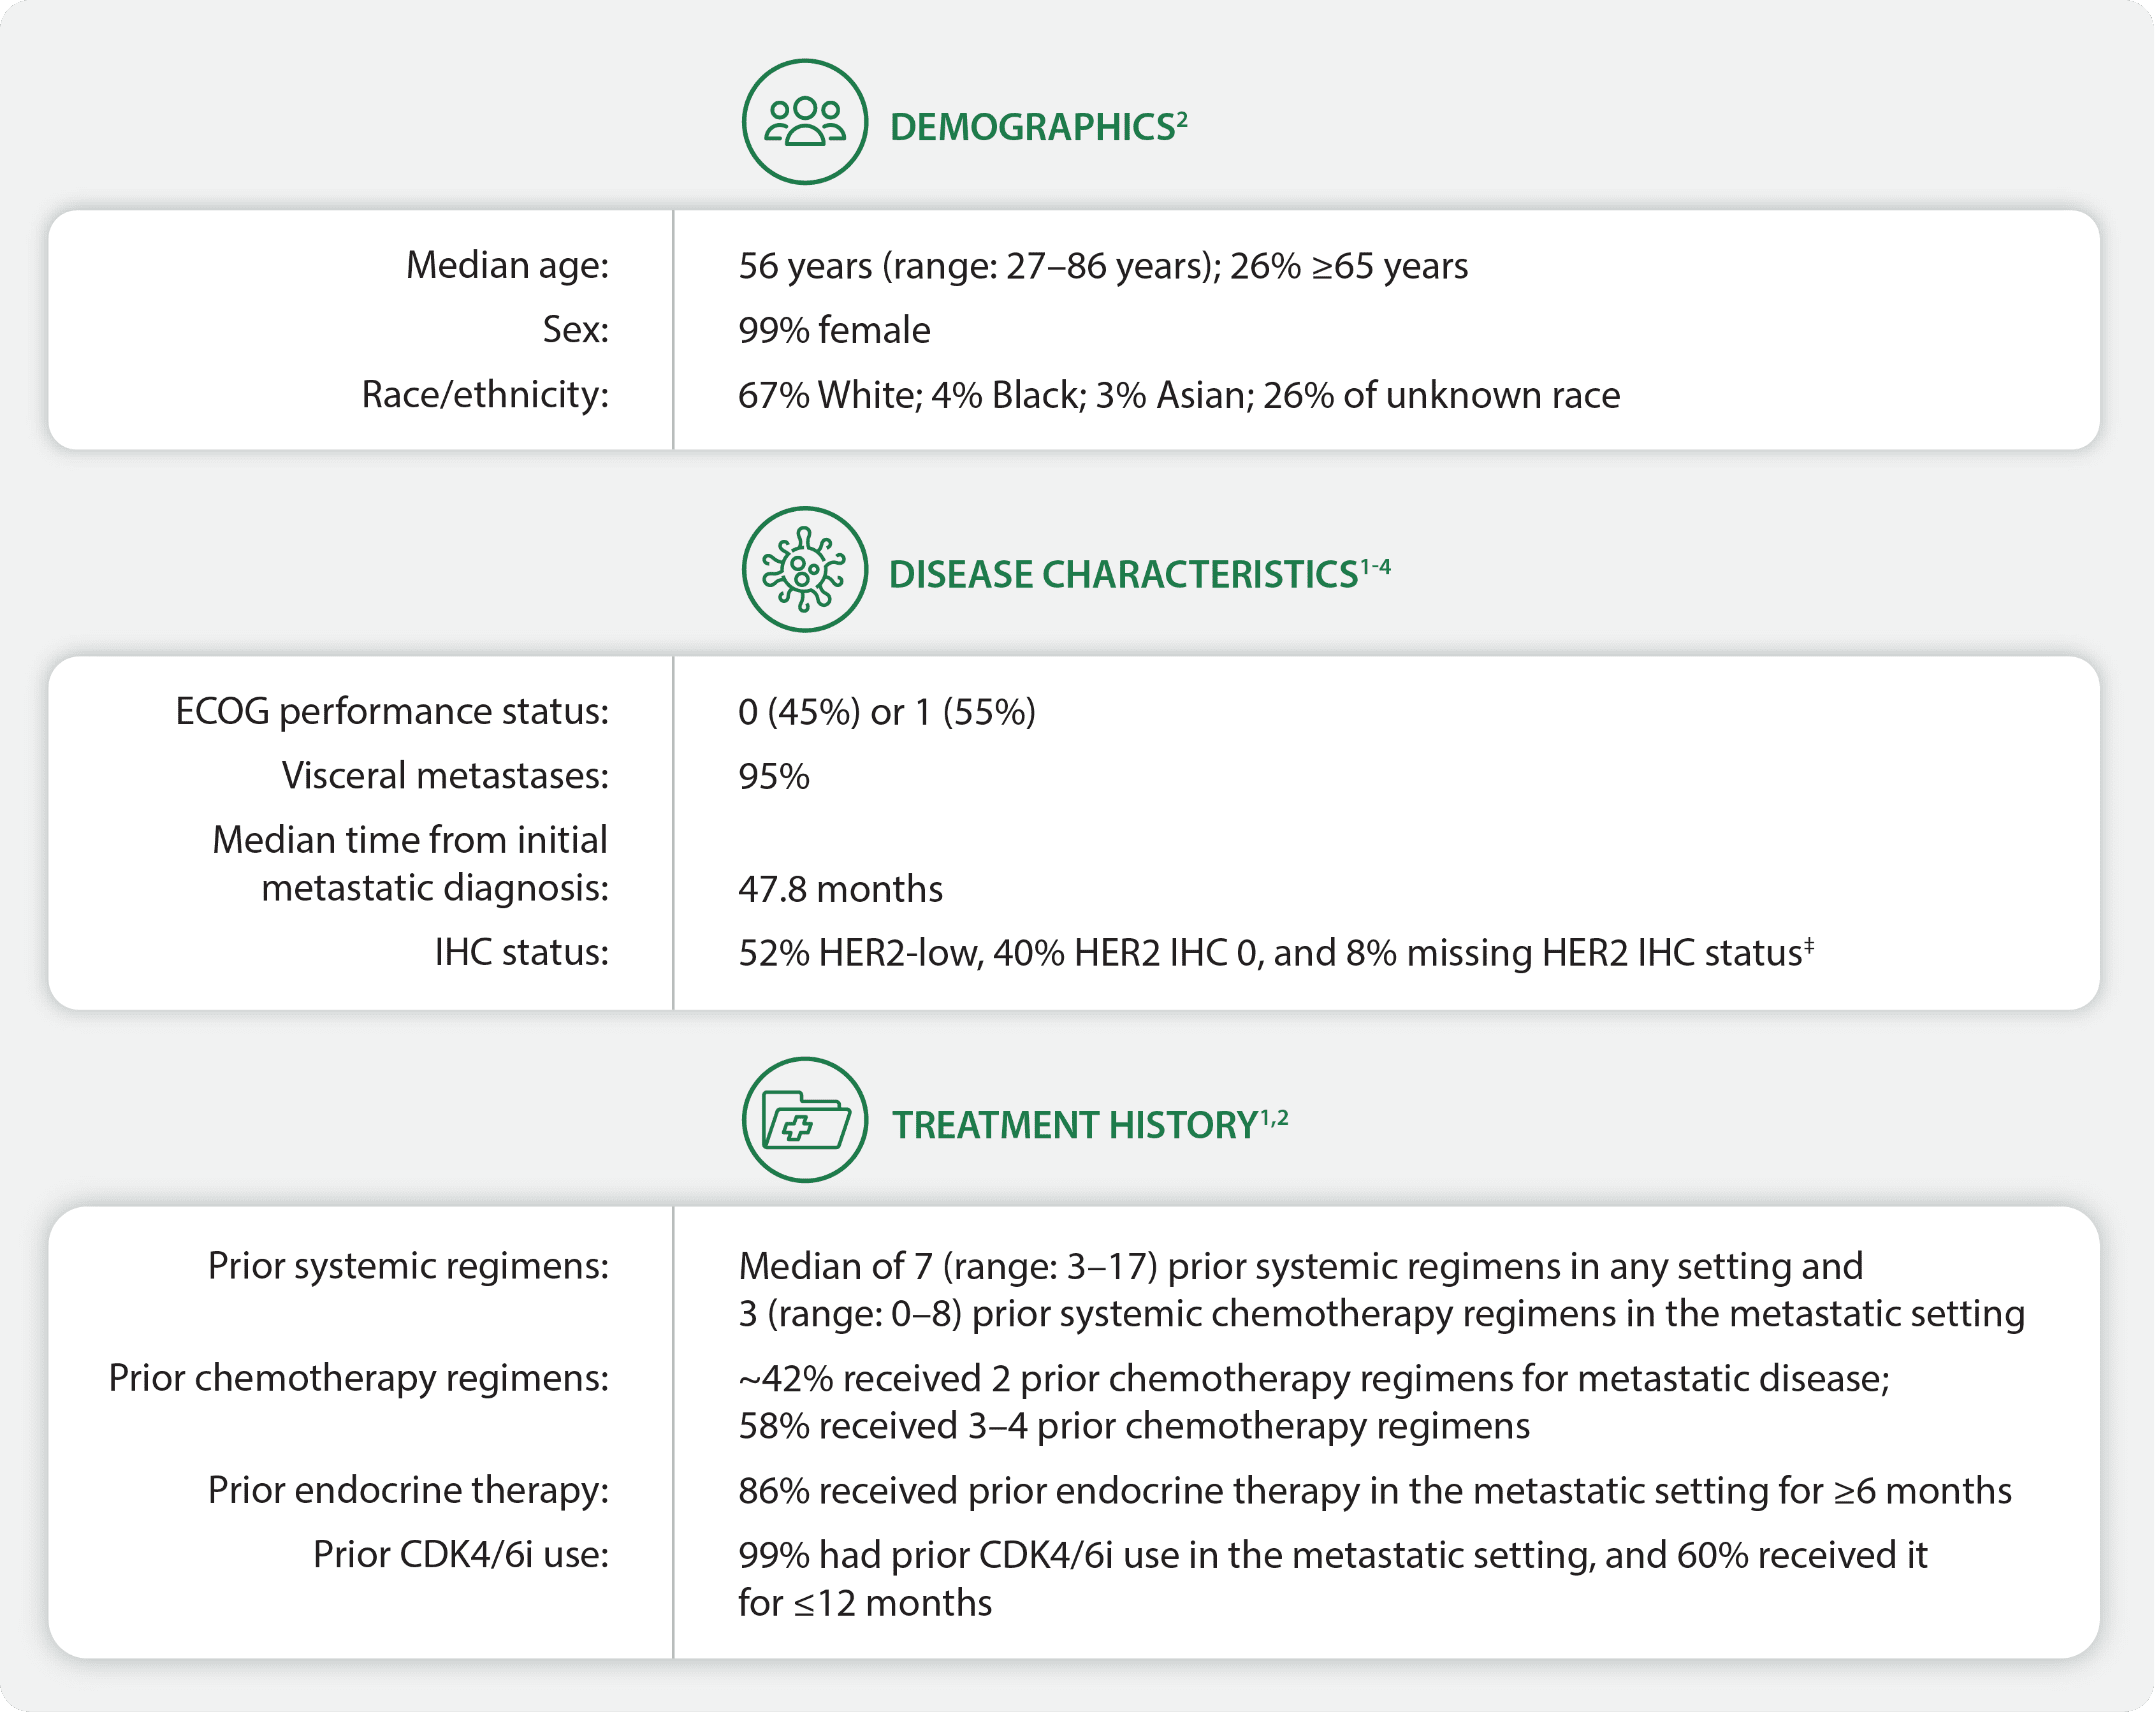Click the '95%' visceral metastases value

click(x=774, y=776)
